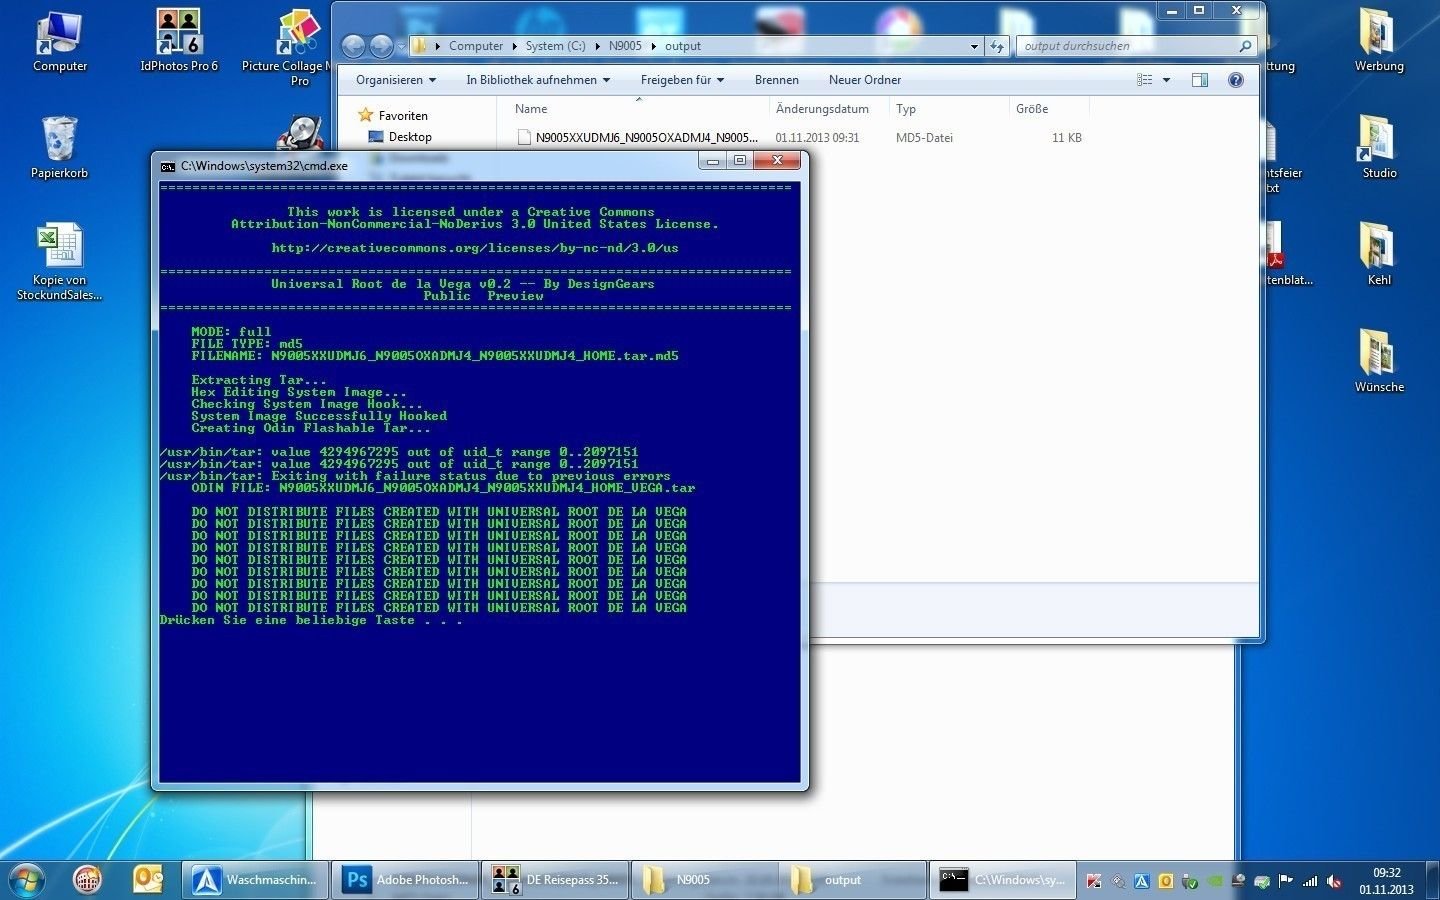Click the yellow Outlook tray icon
Viewport: 1440px width, 900px height.
coord(1166,881)
